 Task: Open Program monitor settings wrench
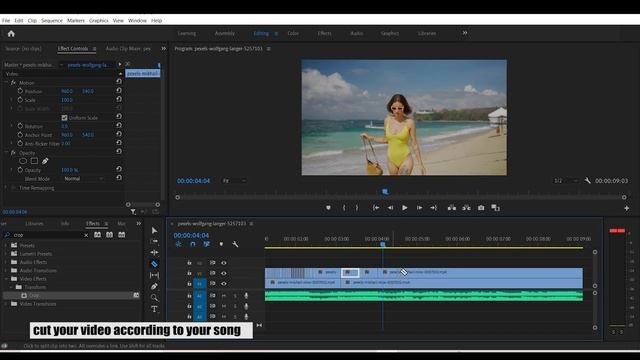click(588, 180)
